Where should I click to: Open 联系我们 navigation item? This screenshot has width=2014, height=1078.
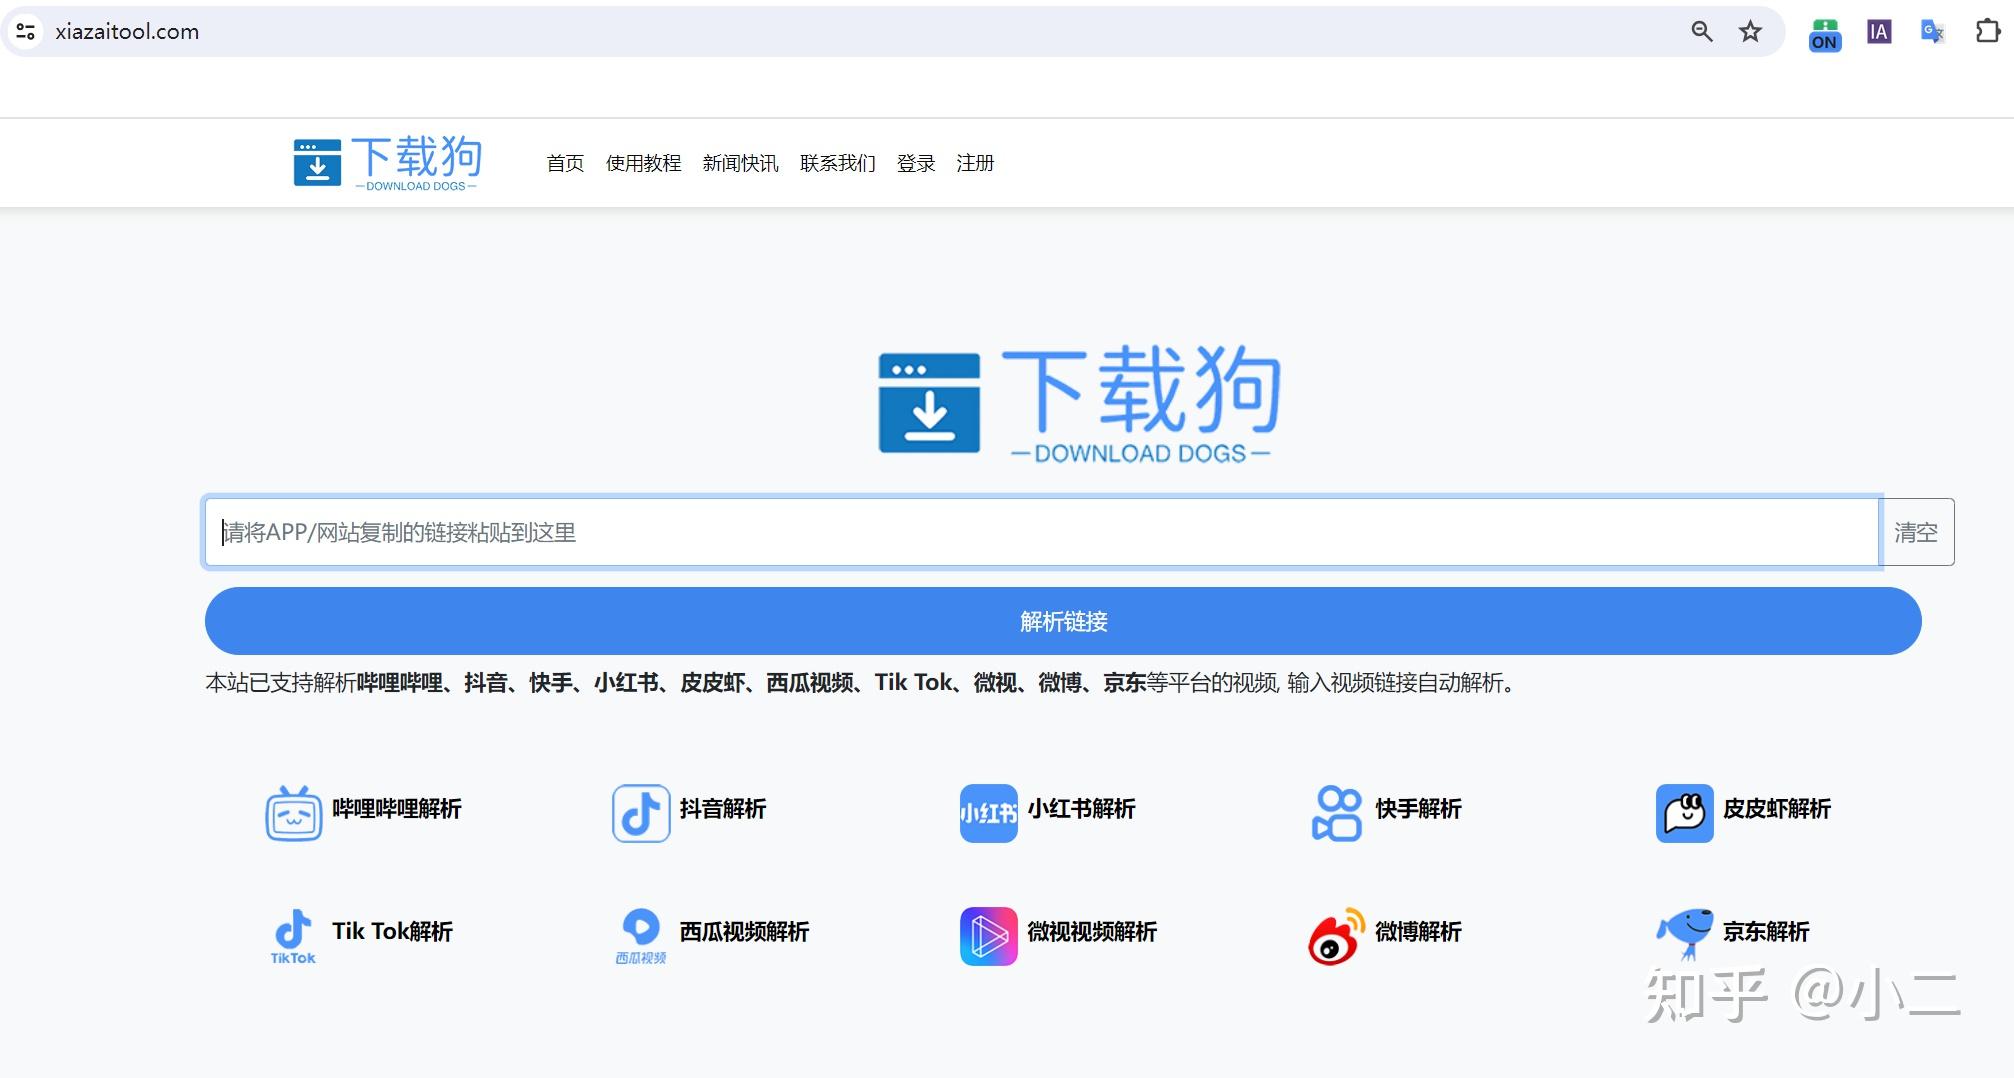(x=837, y=163)
